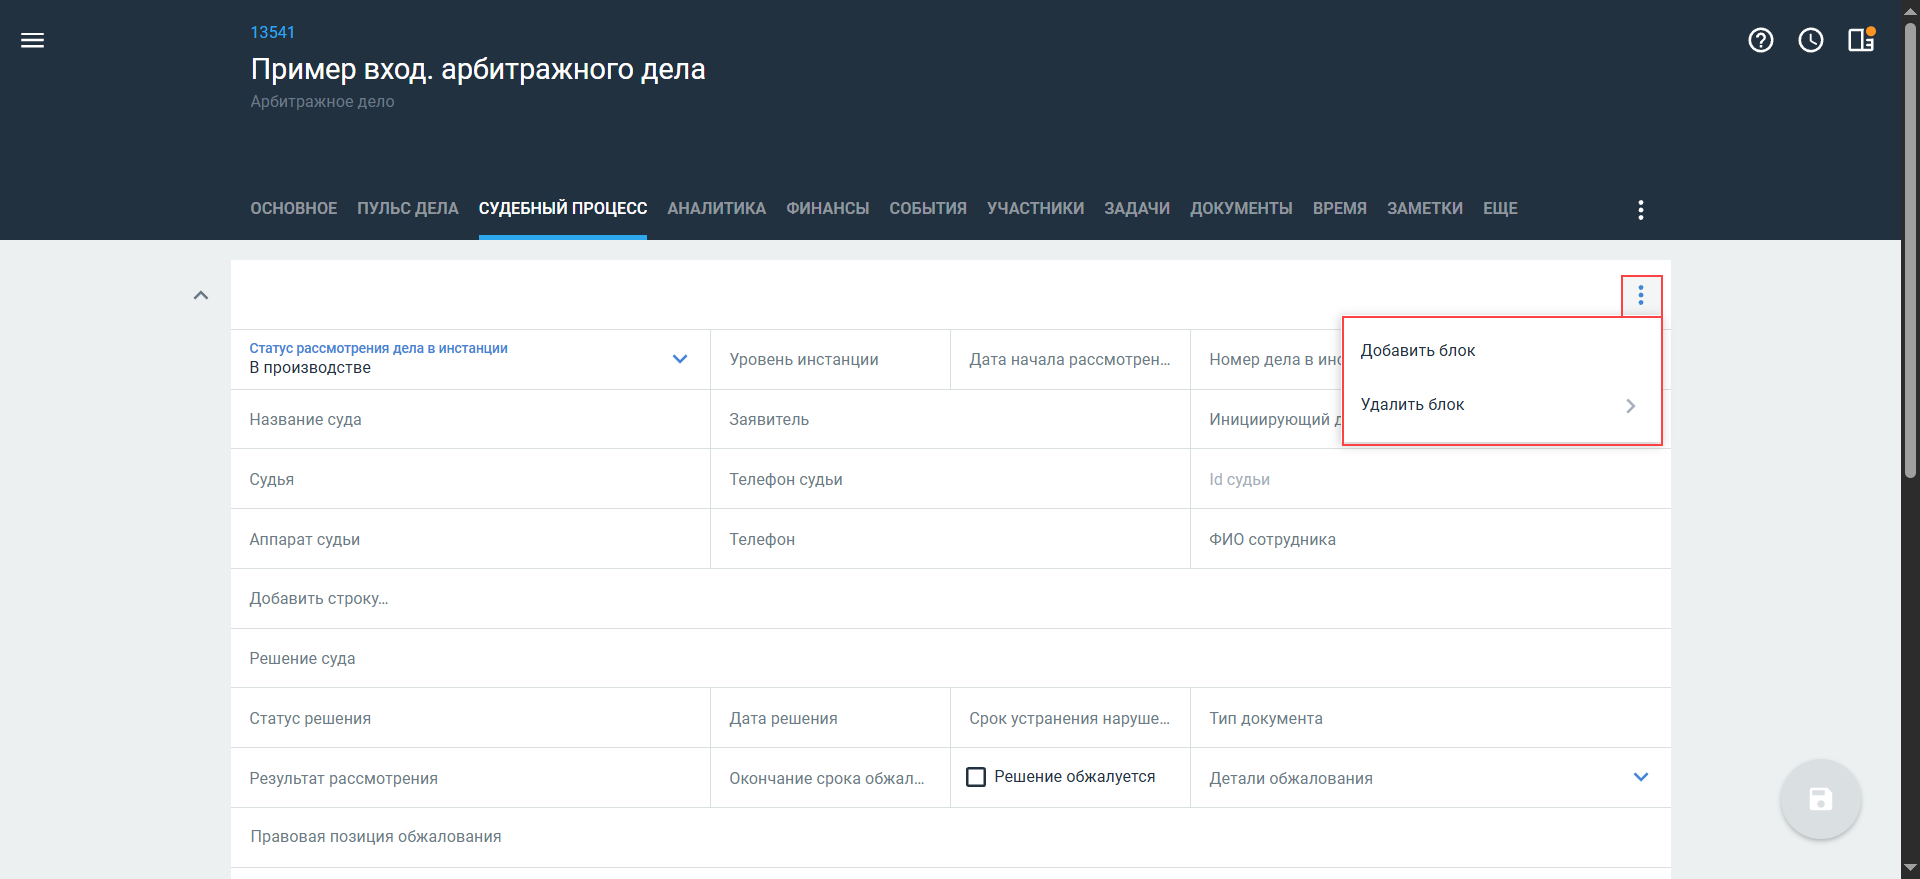Click the floating save button
Viewport: 1920px width, 879px height.
1819,799
